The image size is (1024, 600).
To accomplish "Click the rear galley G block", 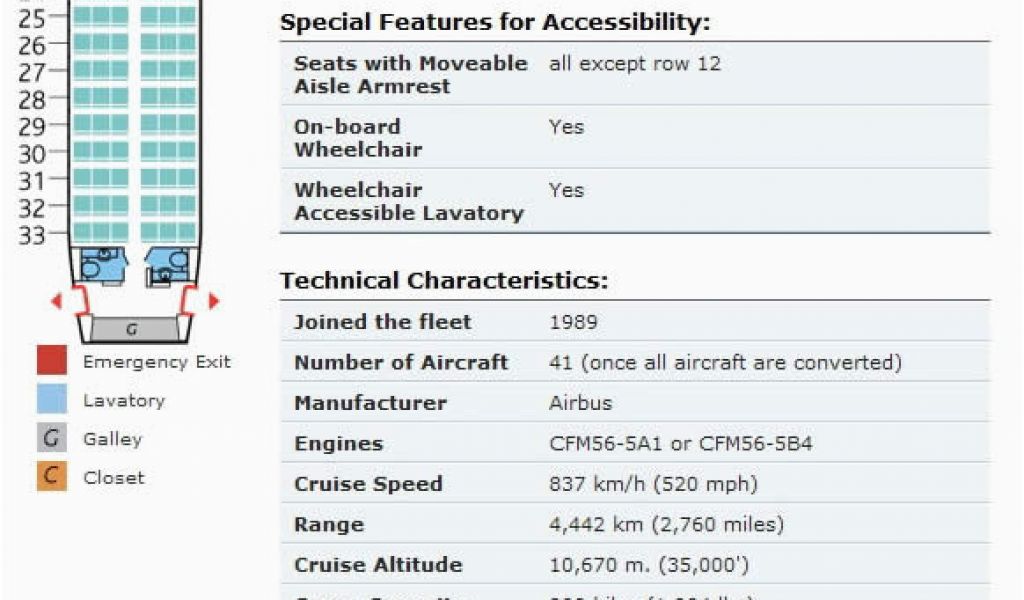I will (x=134, y=329).
